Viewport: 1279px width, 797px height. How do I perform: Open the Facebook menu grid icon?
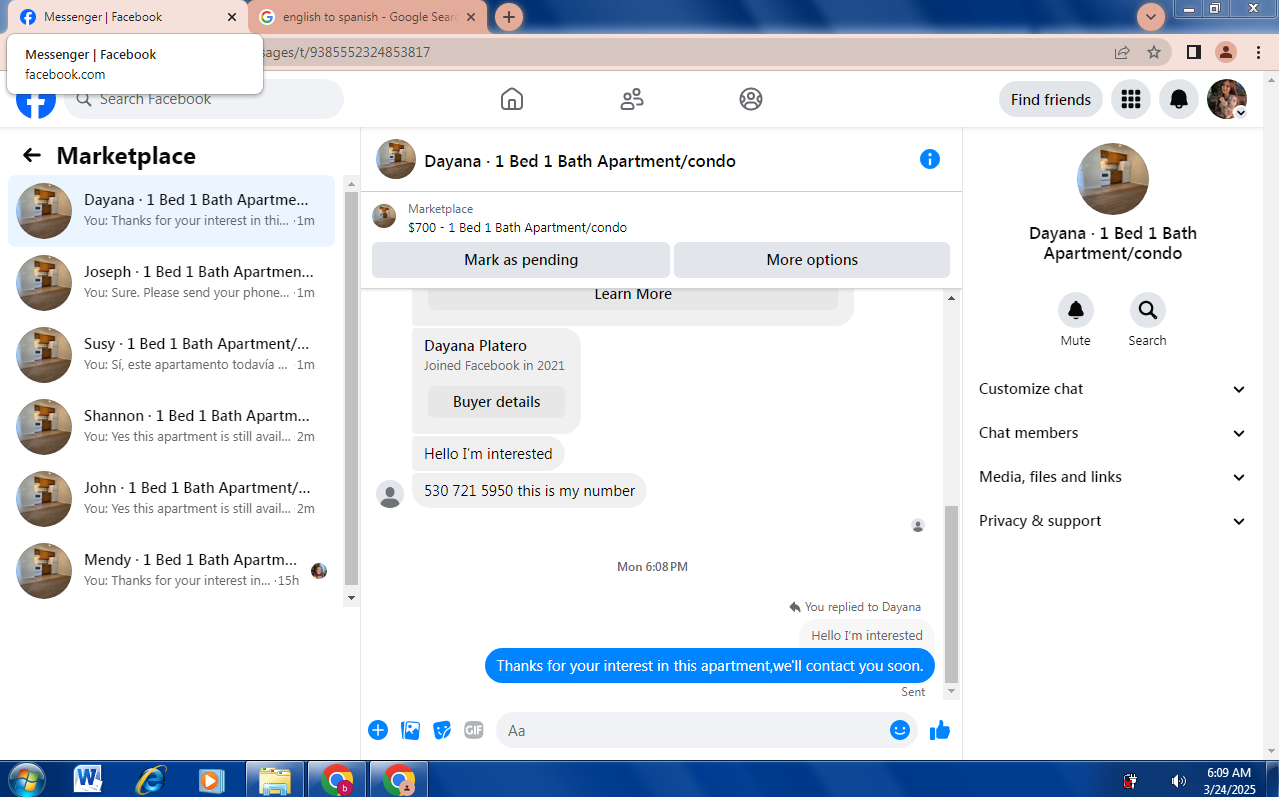pos(1131,99)
